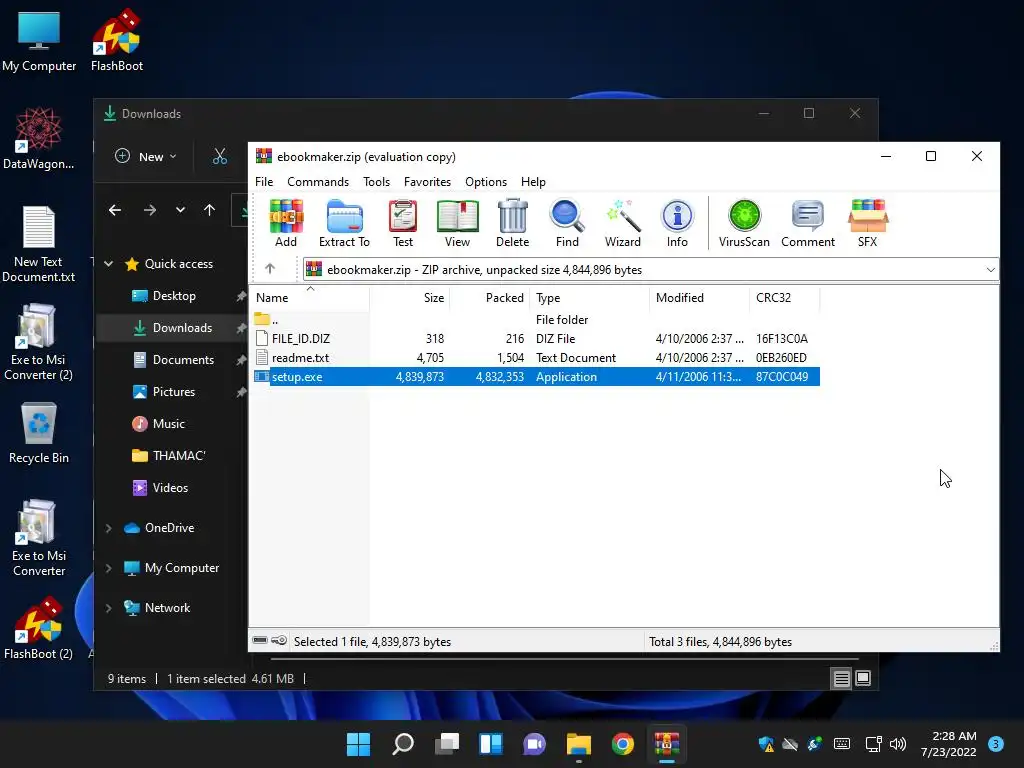The width and height of the screenshot is (1024, 768).
Task: Open the FlashBoot desktop shortcut
Action: point(117,40)
